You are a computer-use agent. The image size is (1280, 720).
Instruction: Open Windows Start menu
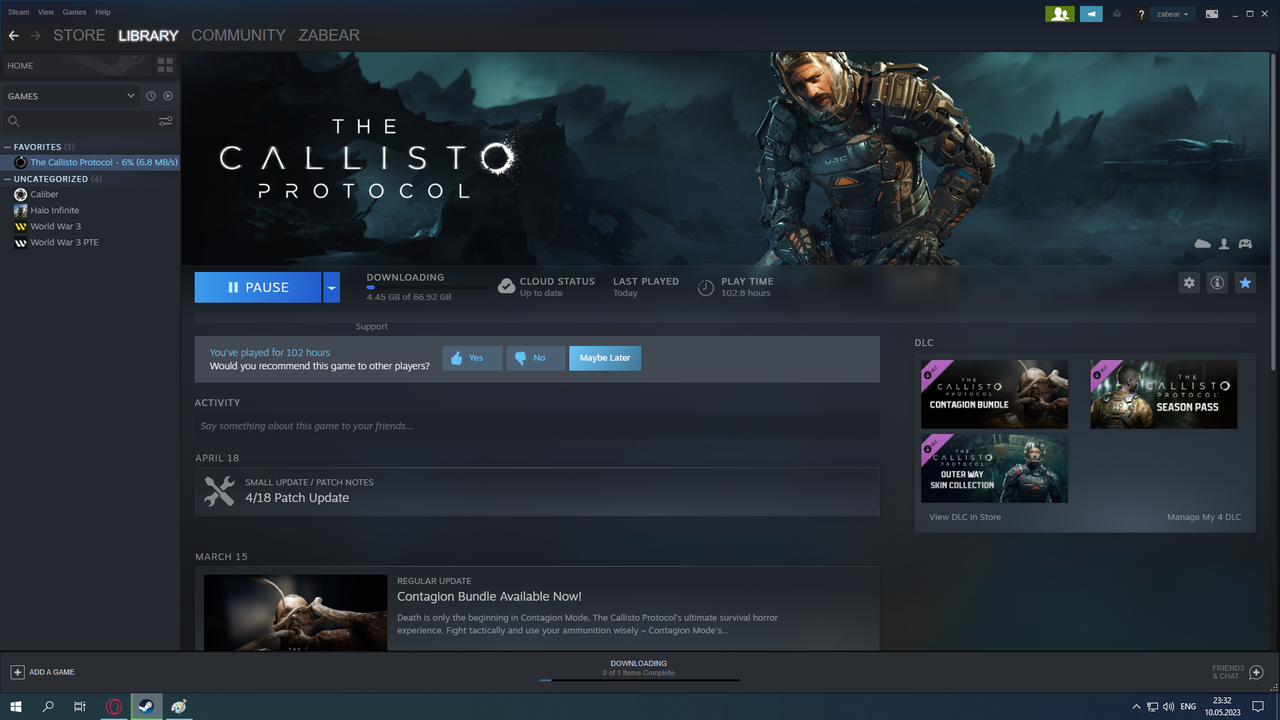click(x=16, y=706)
